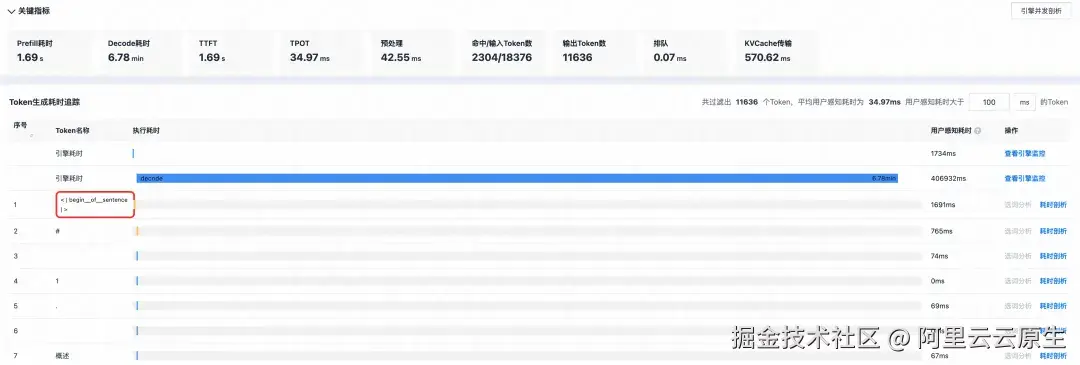Image resolution: width=1080 pixels, height=365 pixels.
Task: Click the filtered count 11636 in summary
Action: pyautogui.click(x=747, y=102)
